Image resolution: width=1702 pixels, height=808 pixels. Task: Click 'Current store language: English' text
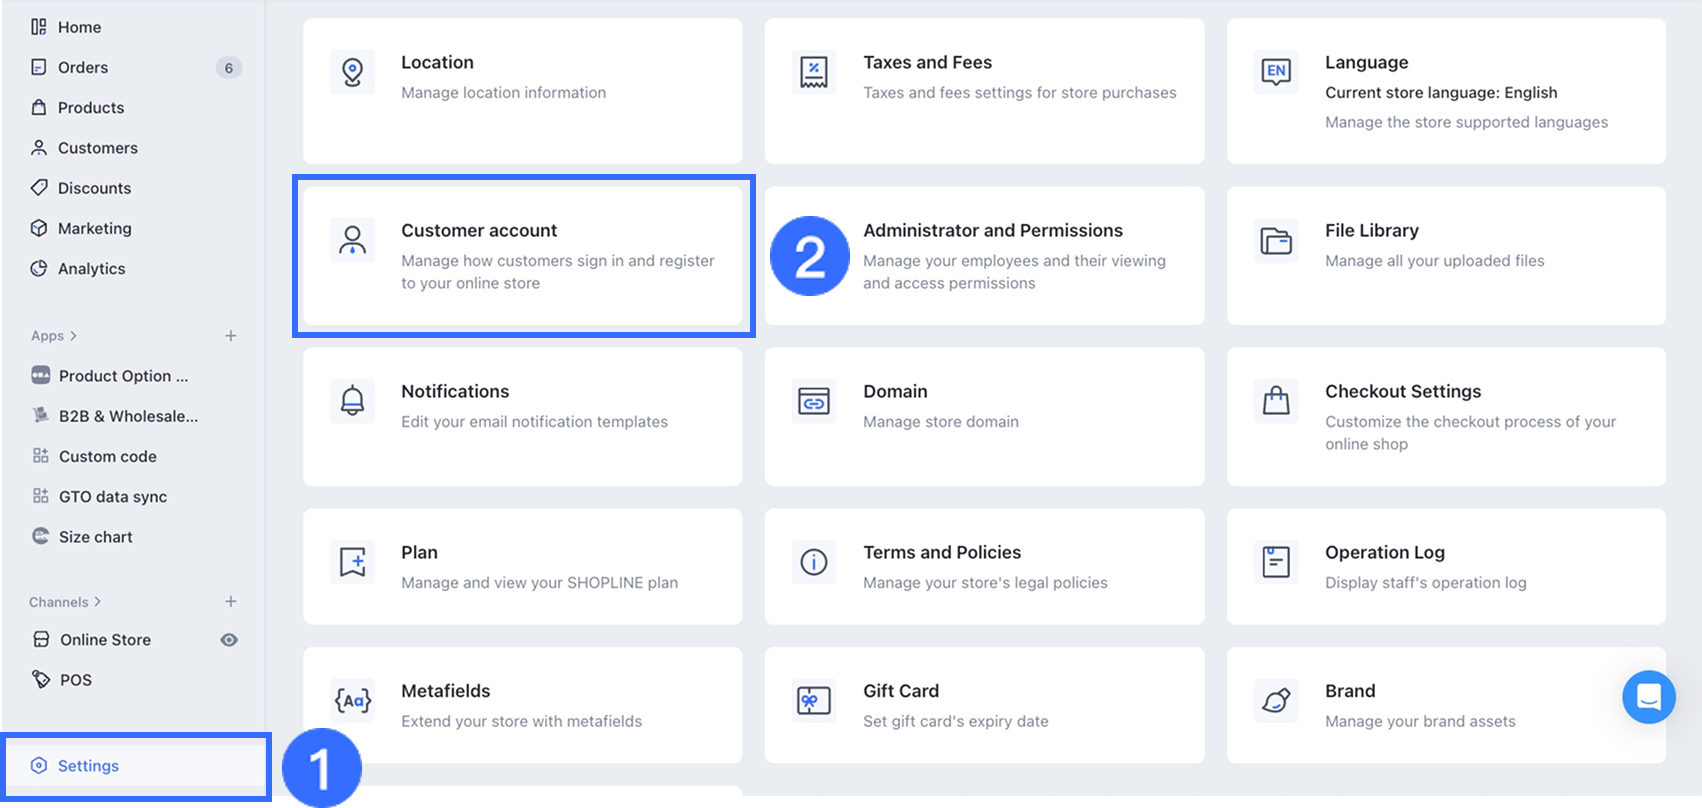(1441, 92)
